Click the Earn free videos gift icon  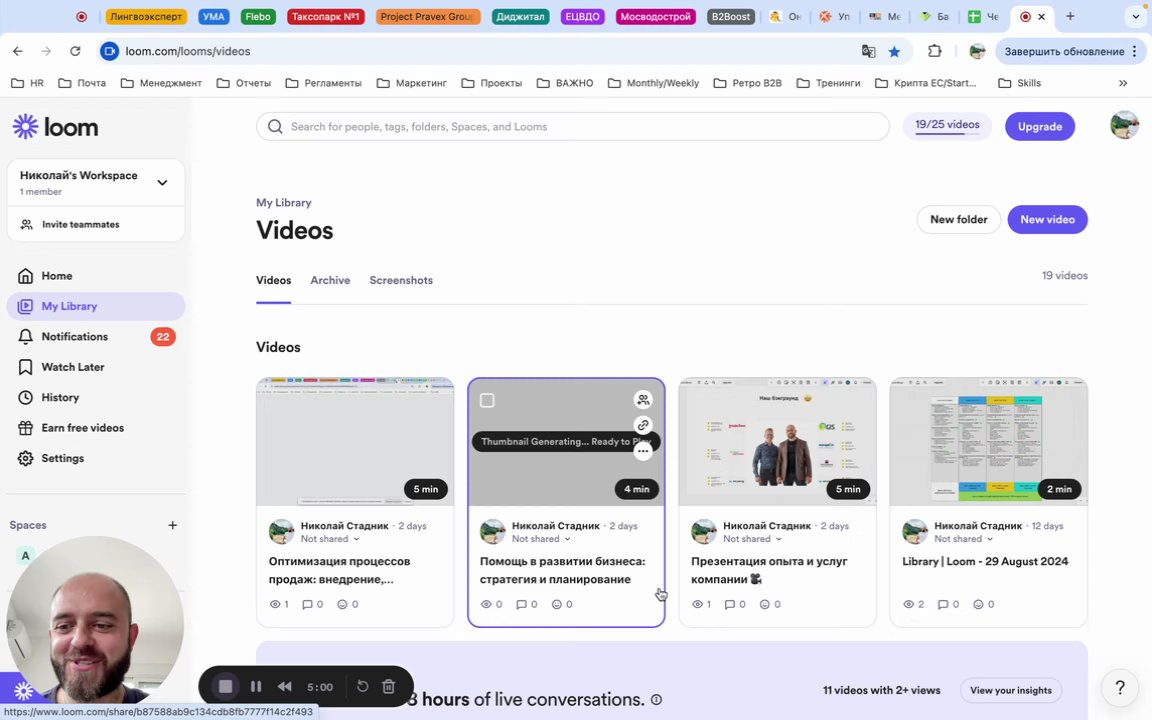click(x=26, y=428)
